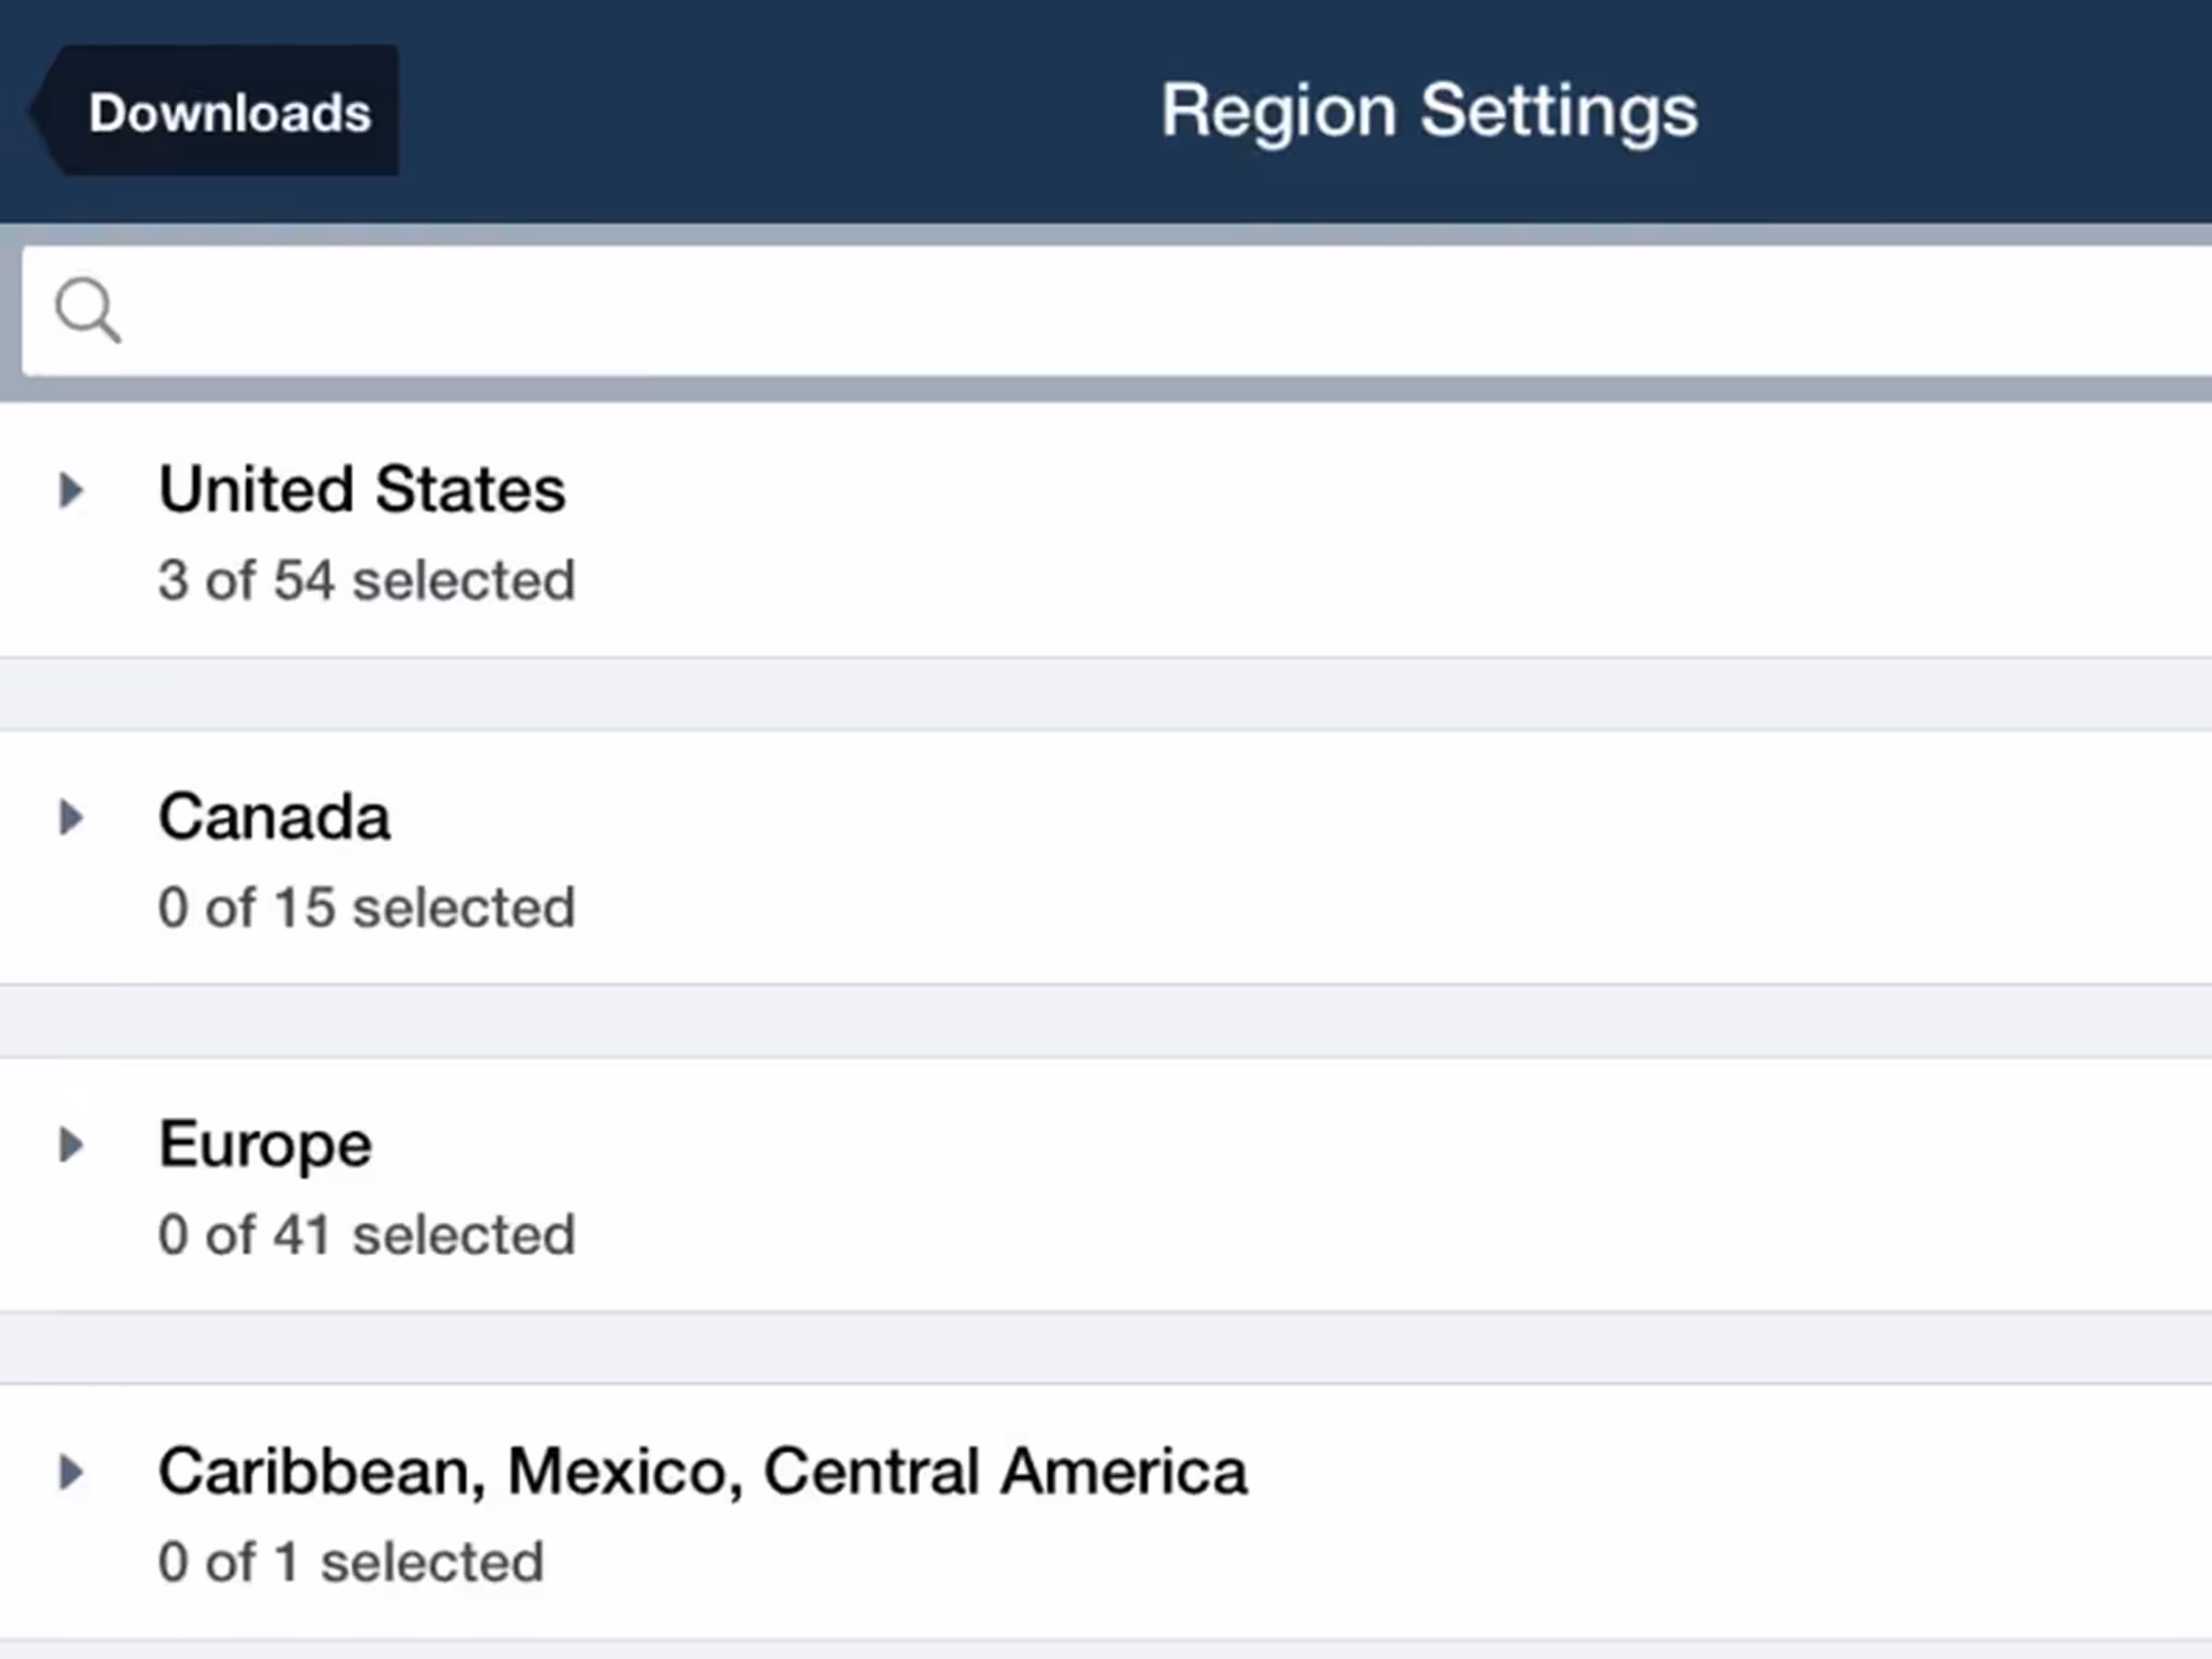Click the search magnifier icon
The height and width of the screenshot is (1659, 2212).
(88, 310)
